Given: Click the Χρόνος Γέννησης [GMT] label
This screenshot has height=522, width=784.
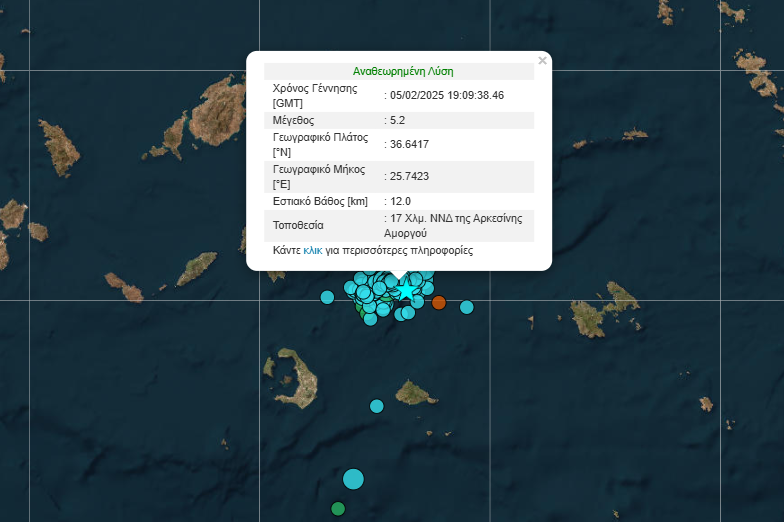Looking at the screenshot, I should coord(315,96).
